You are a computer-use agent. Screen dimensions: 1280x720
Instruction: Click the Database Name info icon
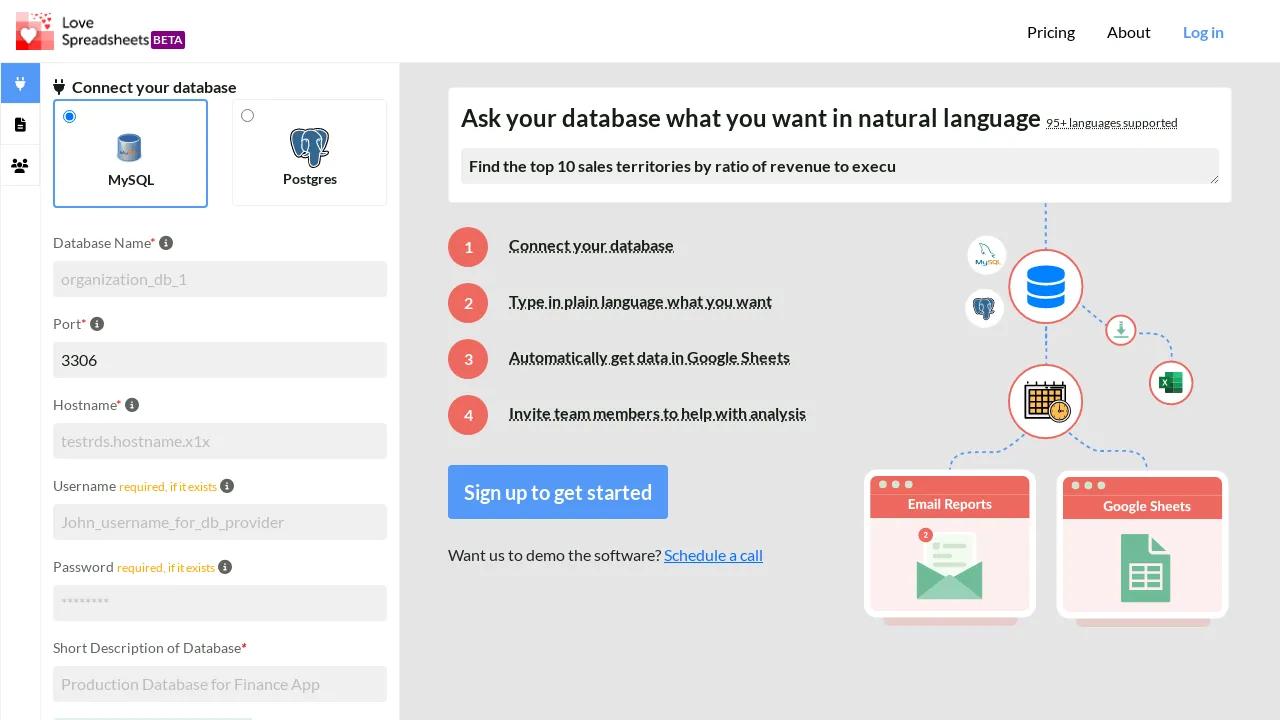tap(166, 243)
